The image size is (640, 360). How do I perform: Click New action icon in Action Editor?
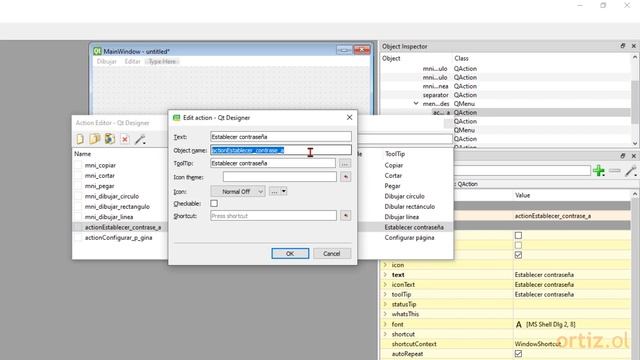[80, 139]
